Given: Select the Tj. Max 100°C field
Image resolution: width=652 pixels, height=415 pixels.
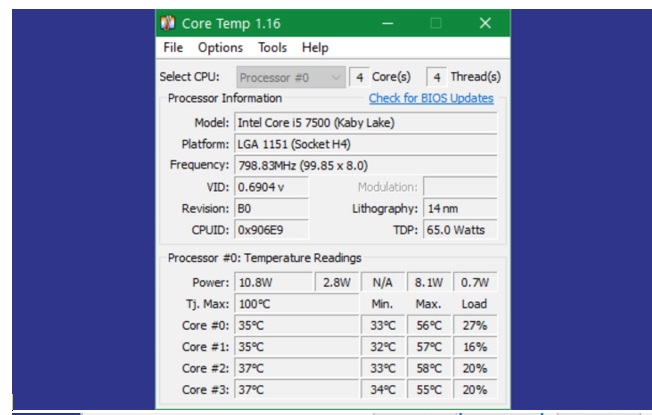Looking at the screenshot, I should (x=295, y=303).
